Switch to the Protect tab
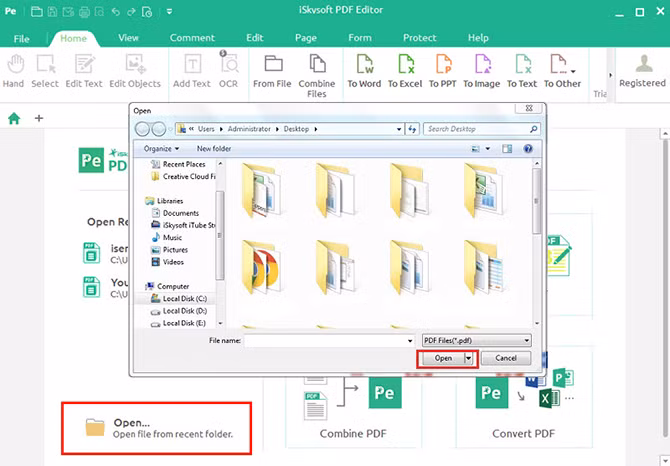The image size is (670, 466). (x=419, y=37)
